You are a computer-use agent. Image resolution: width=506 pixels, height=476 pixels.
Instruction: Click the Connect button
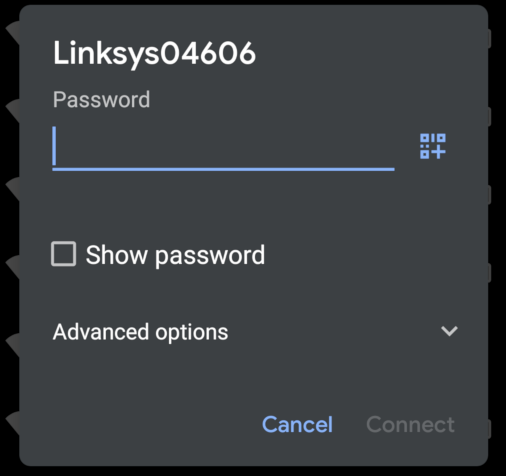coord(410,424)
